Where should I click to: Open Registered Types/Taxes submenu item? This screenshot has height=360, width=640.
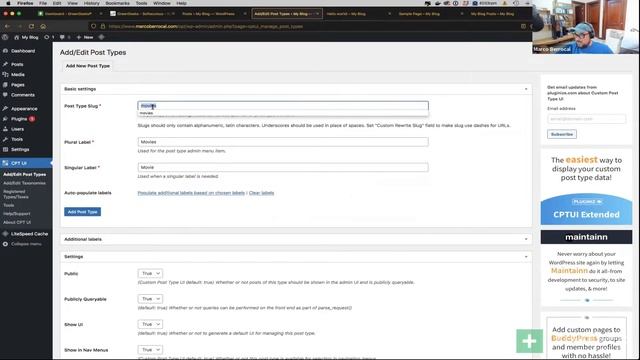point(16,194)
